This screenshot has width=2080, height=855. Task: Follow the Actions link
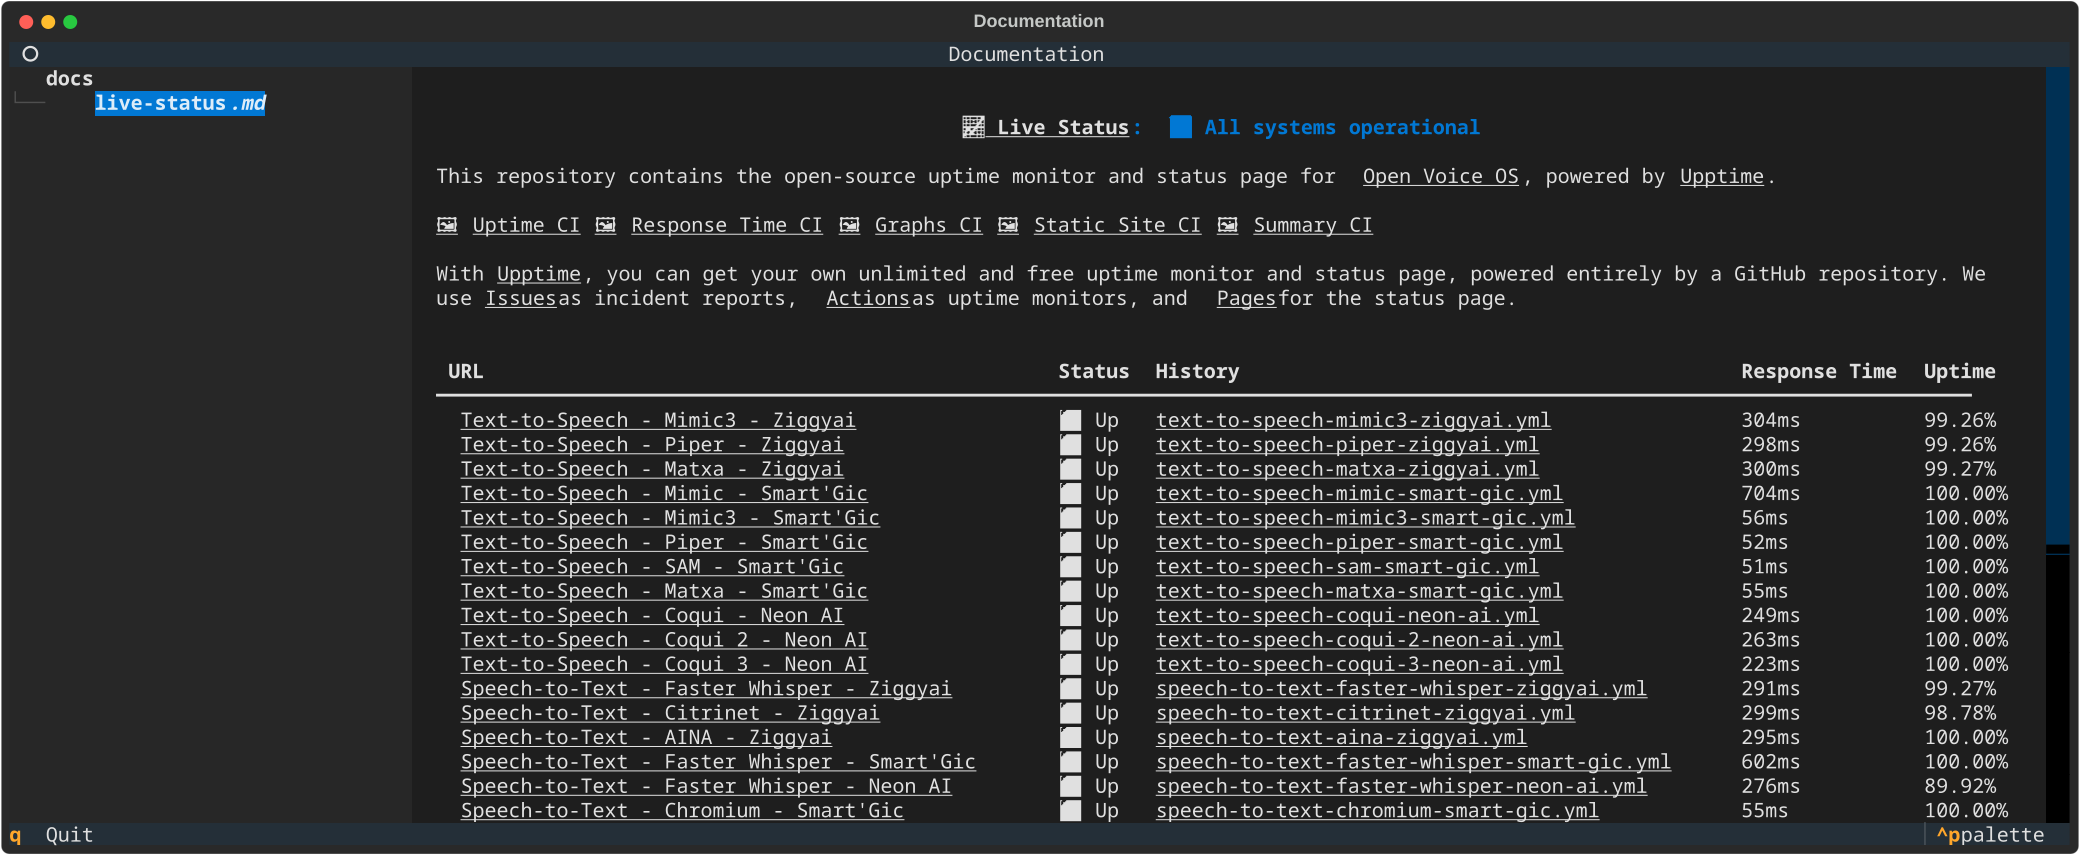(x=868, y=298)
